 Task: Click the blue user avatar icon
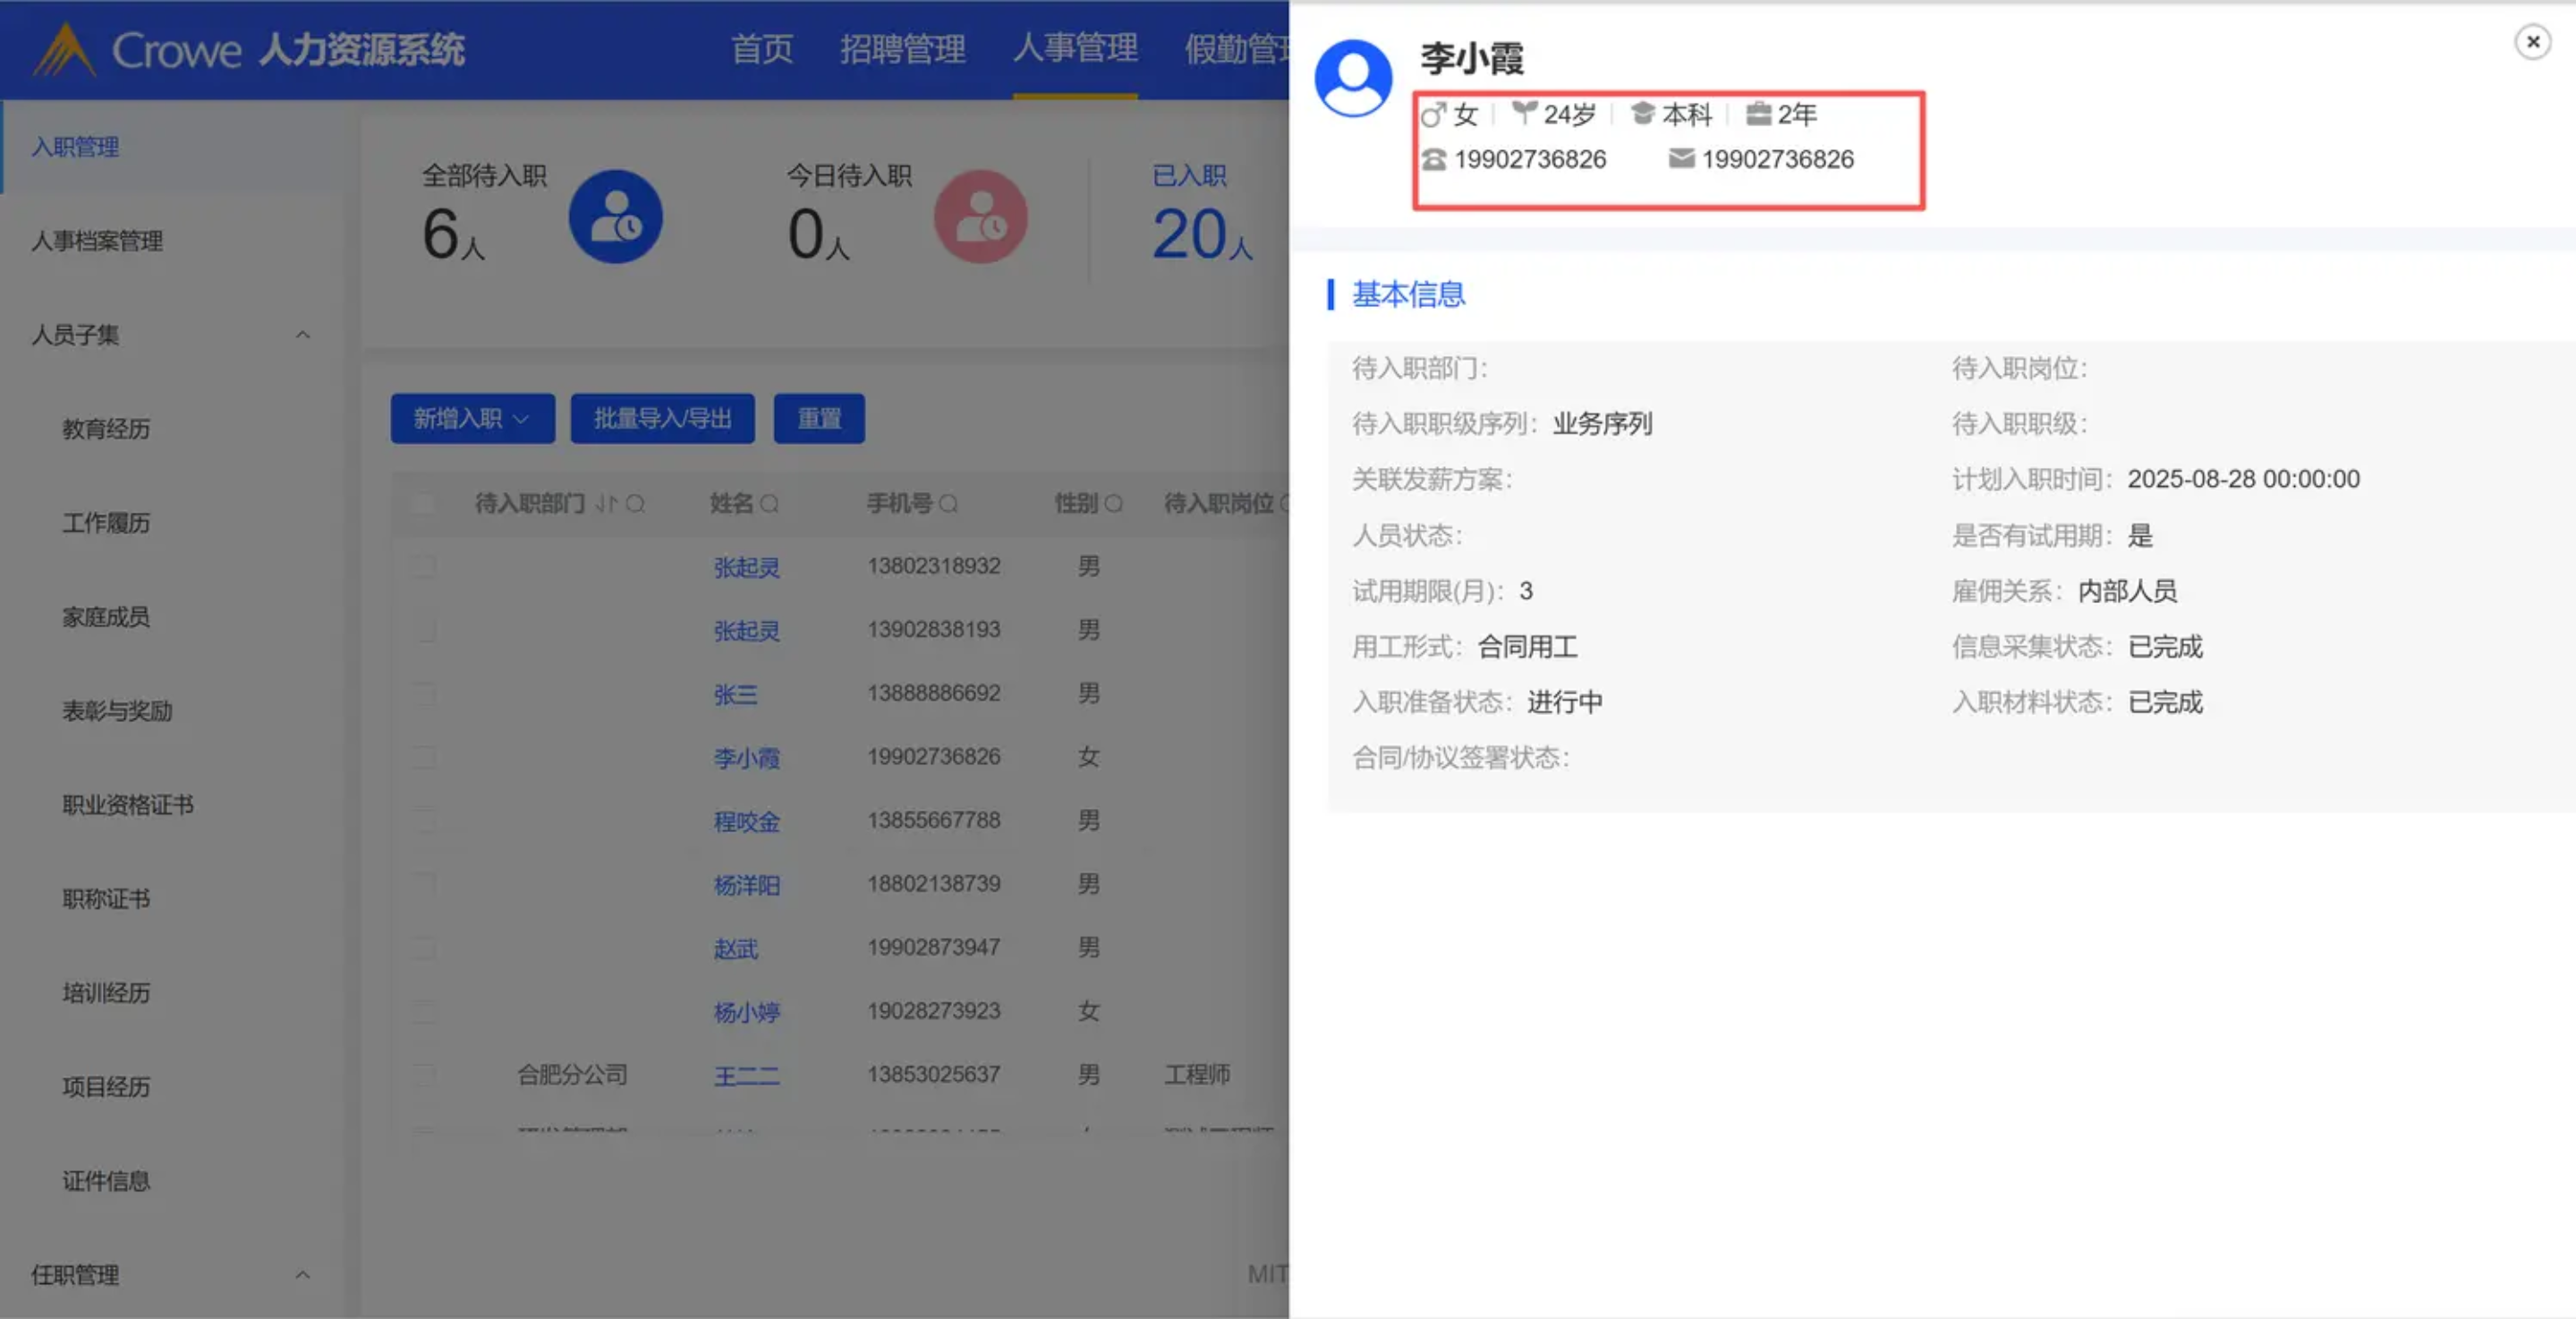click(1353, 78)
